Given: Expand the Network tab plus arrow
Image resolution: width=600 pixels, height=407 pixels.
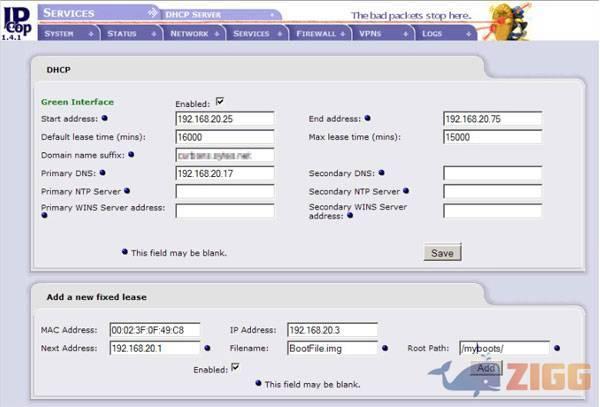Looking at the screenshot, I should [217, 34].
